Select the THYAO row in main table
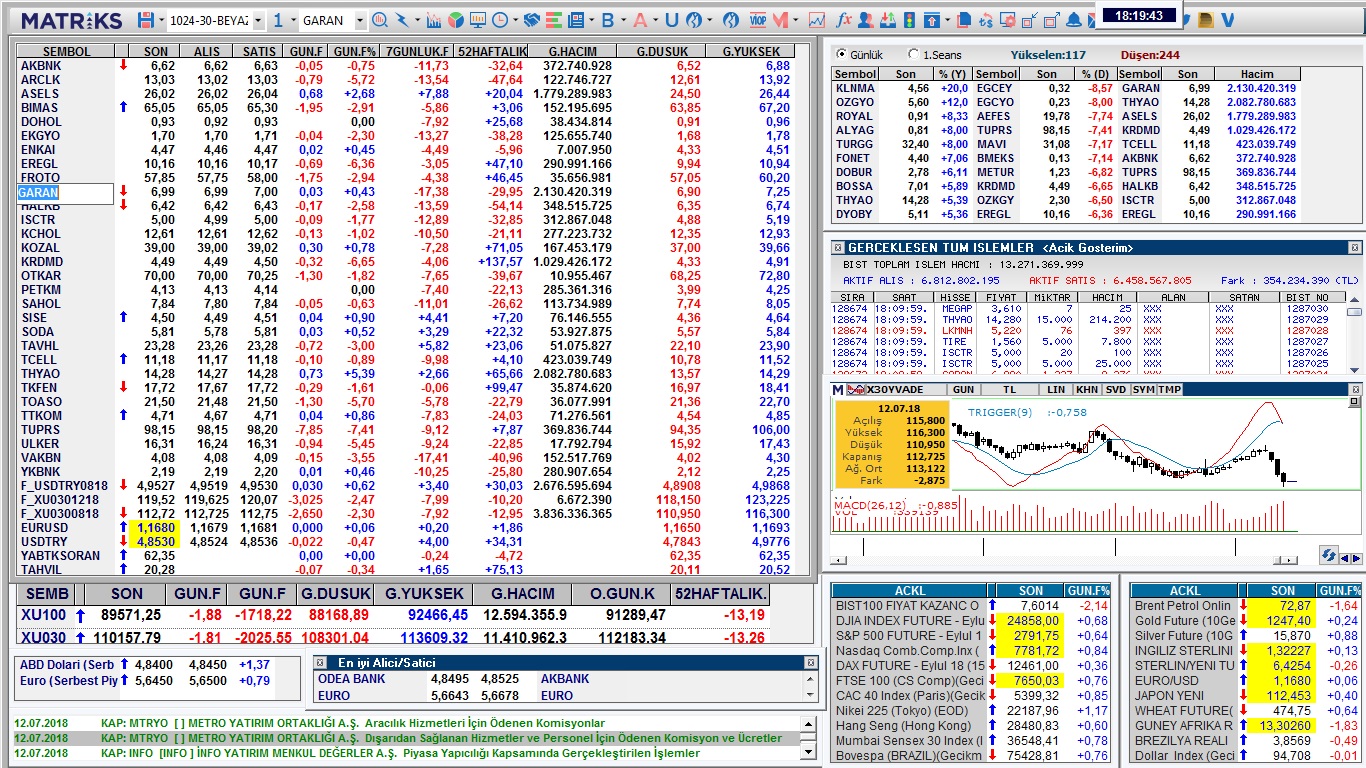The width and height of the screenshot is (1366, 768). click(414, 374)
